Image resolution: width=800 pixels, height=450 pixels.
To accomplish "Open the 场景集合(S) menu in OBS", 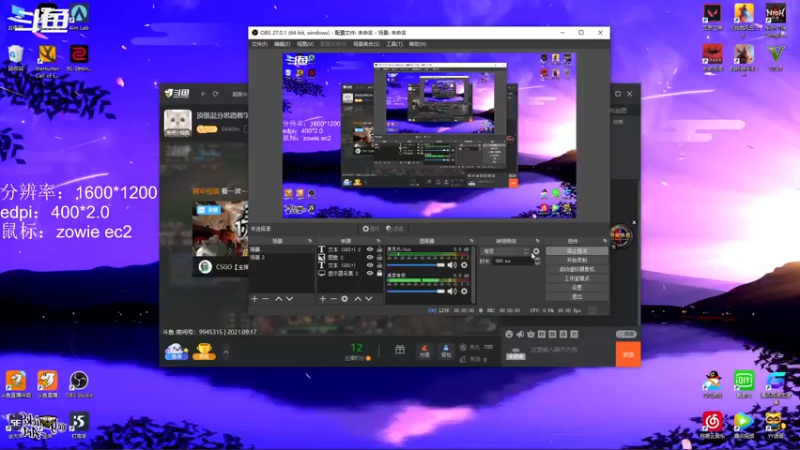I will click(x=366, y=44).
